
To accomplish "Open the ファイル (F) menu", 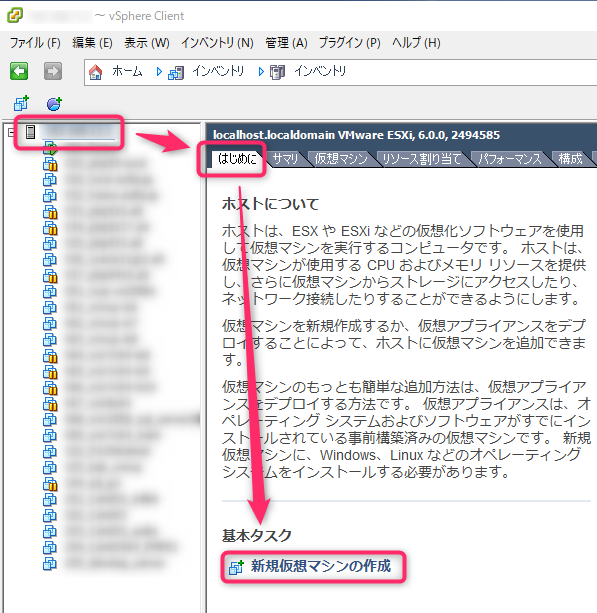I will click(x=35, y=43).
